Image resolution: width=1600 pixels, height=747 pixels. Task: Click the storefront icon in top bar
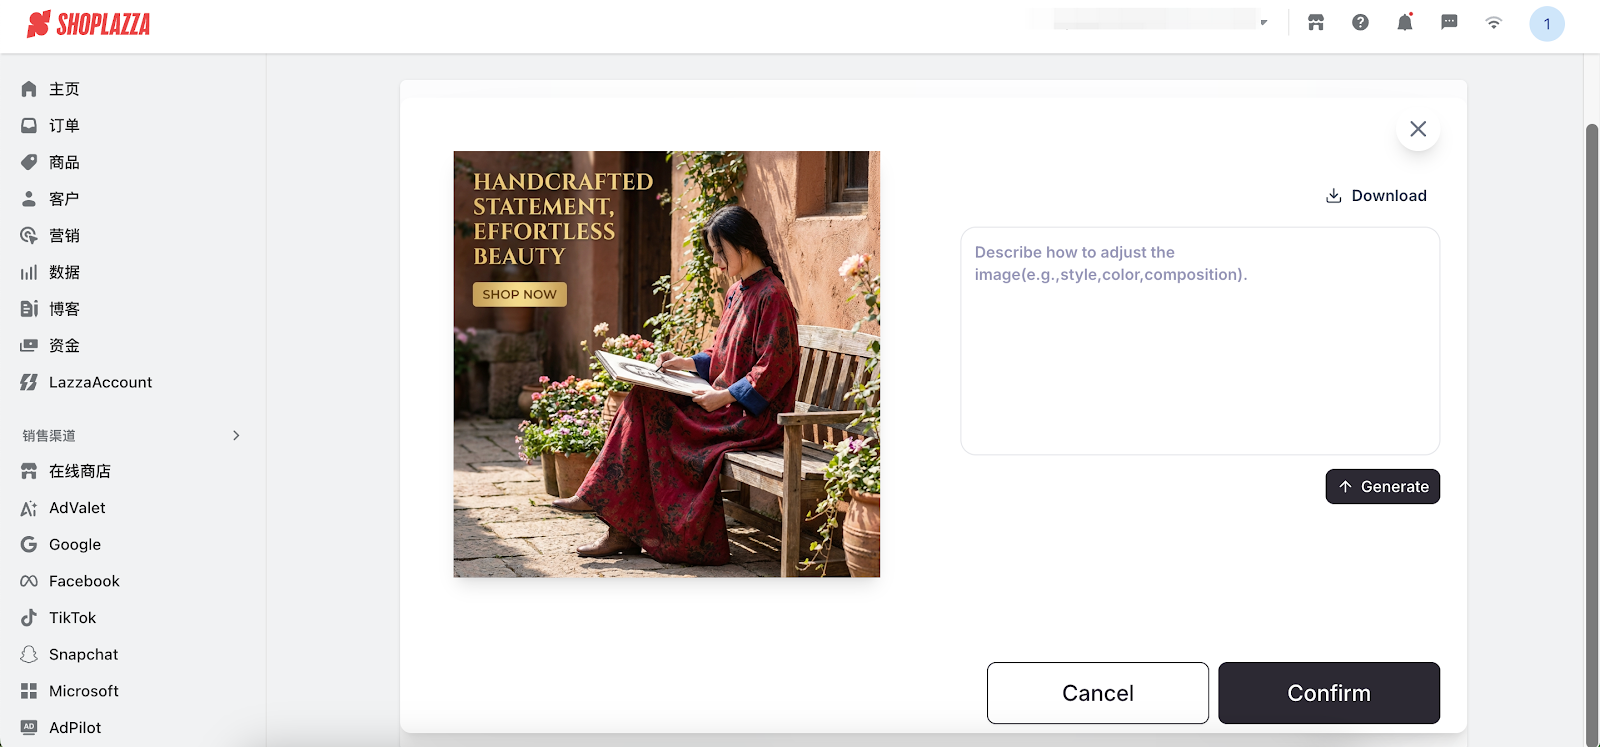(x=1316, y=23)
